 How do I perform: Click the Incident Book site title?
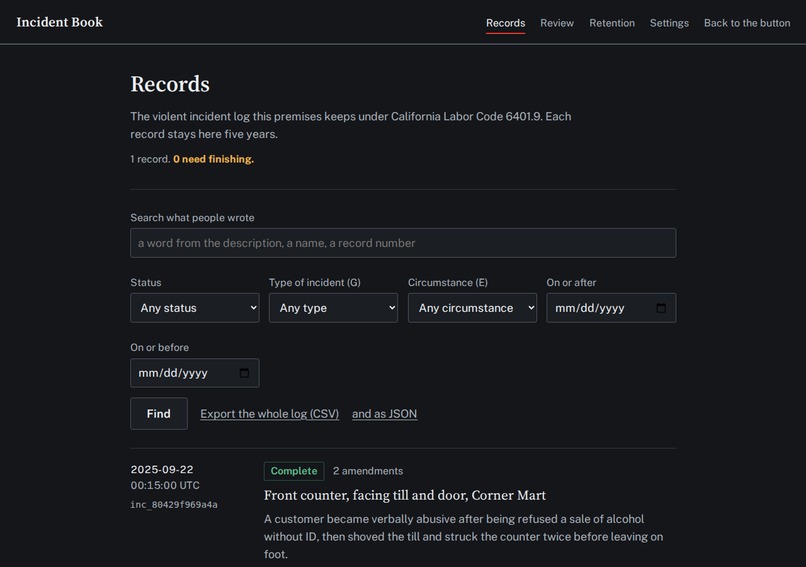[60, 22]
